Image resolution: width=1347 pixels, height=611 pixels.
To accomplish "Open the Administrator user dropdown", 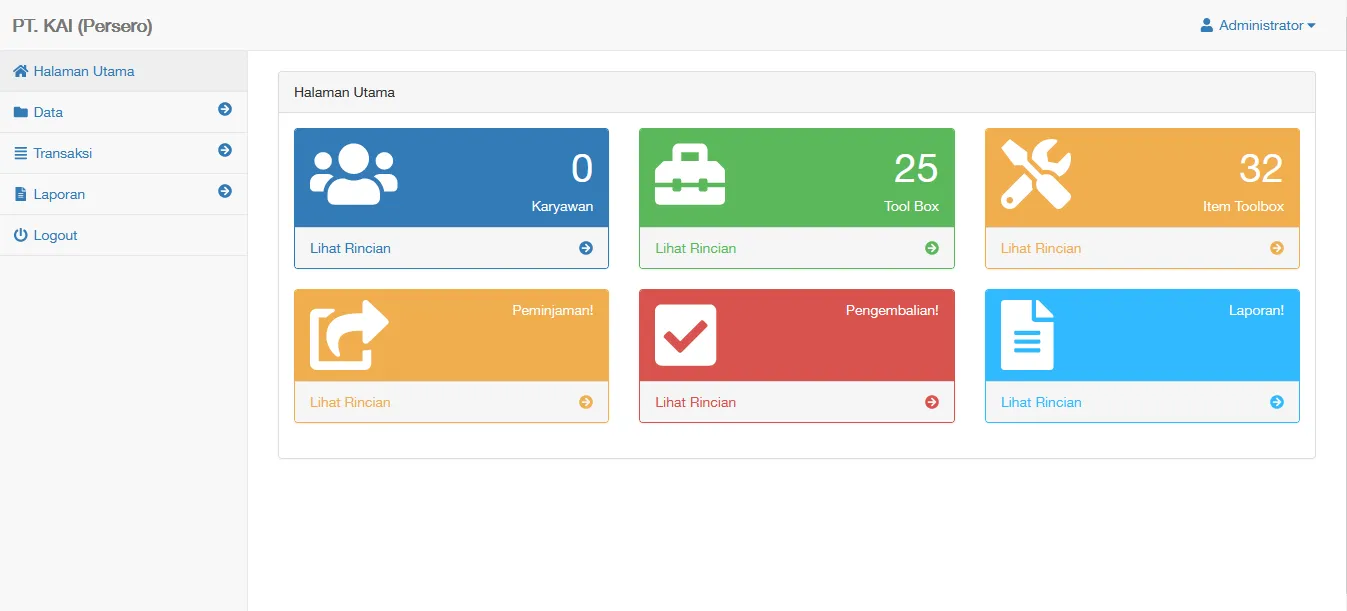I will pyautogui.click(x=1258, y=25).
